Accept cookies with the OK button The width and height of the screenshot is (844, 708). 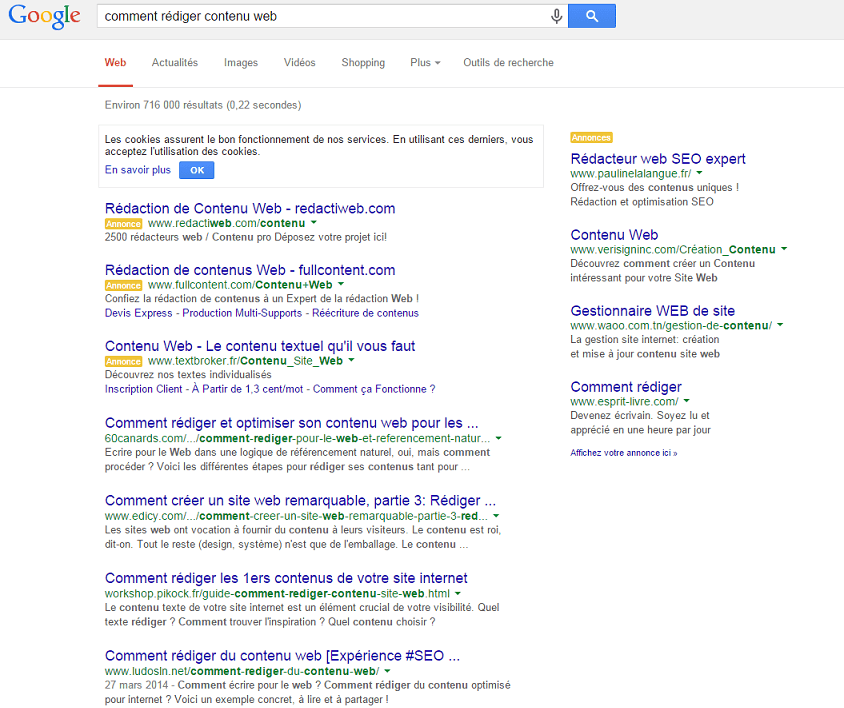pyautogui.click(x=196, y=170)
